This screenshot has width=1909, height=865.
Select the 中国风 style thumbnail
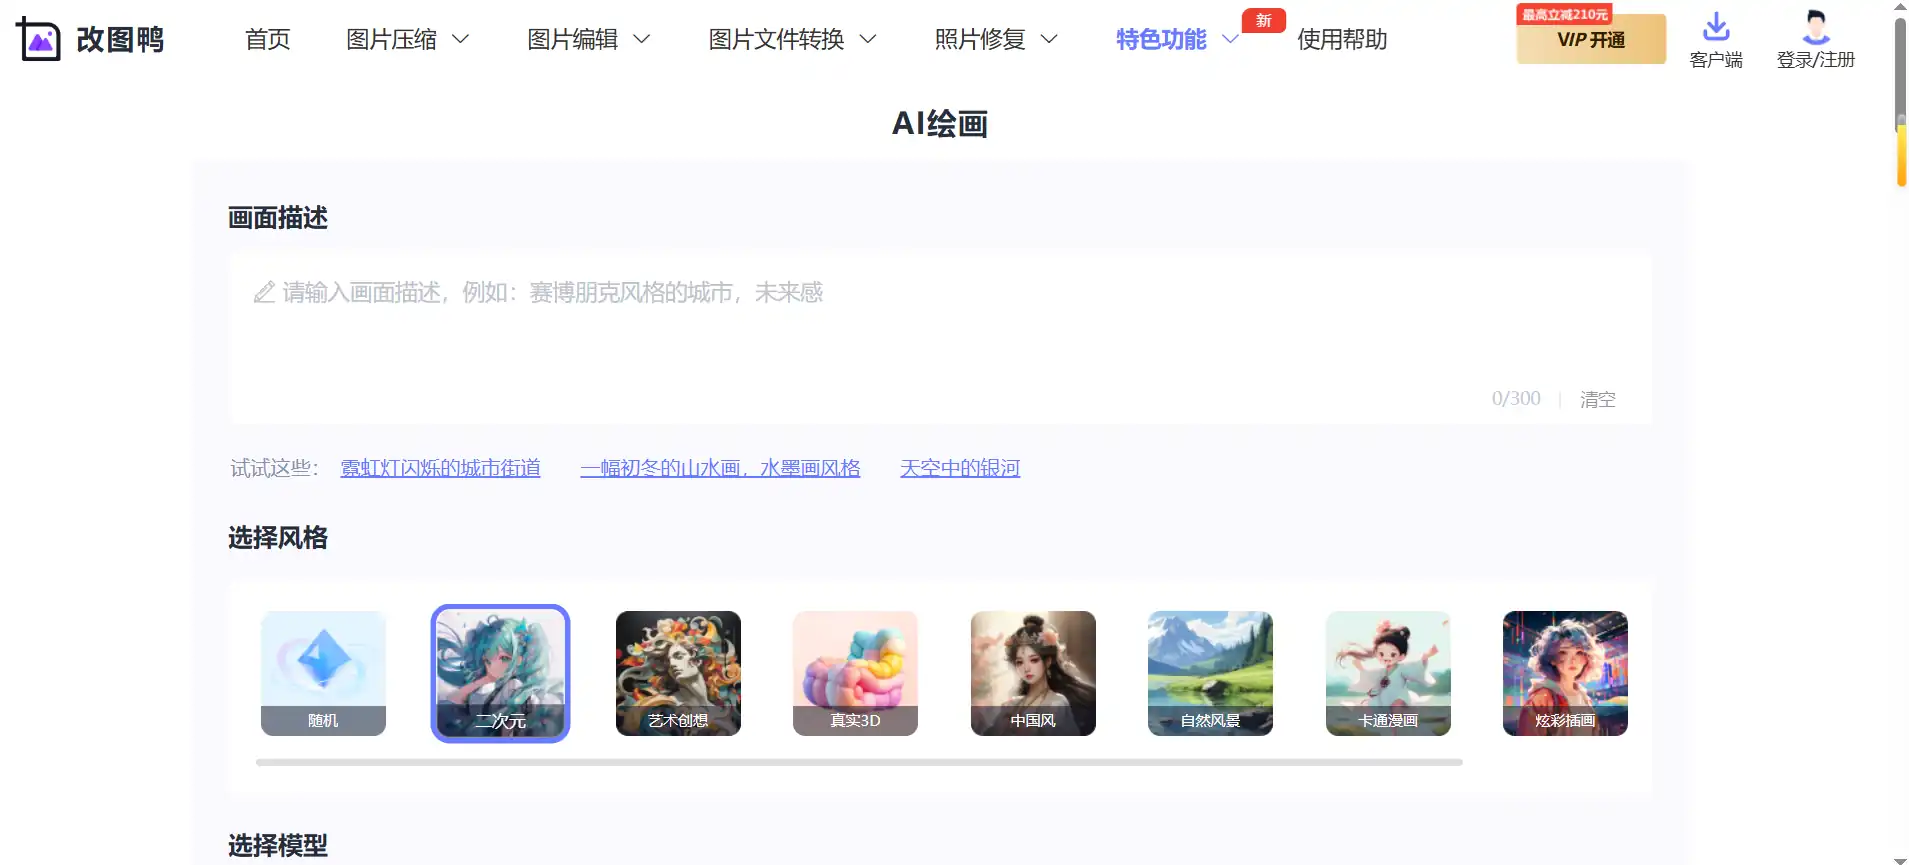1033,673
